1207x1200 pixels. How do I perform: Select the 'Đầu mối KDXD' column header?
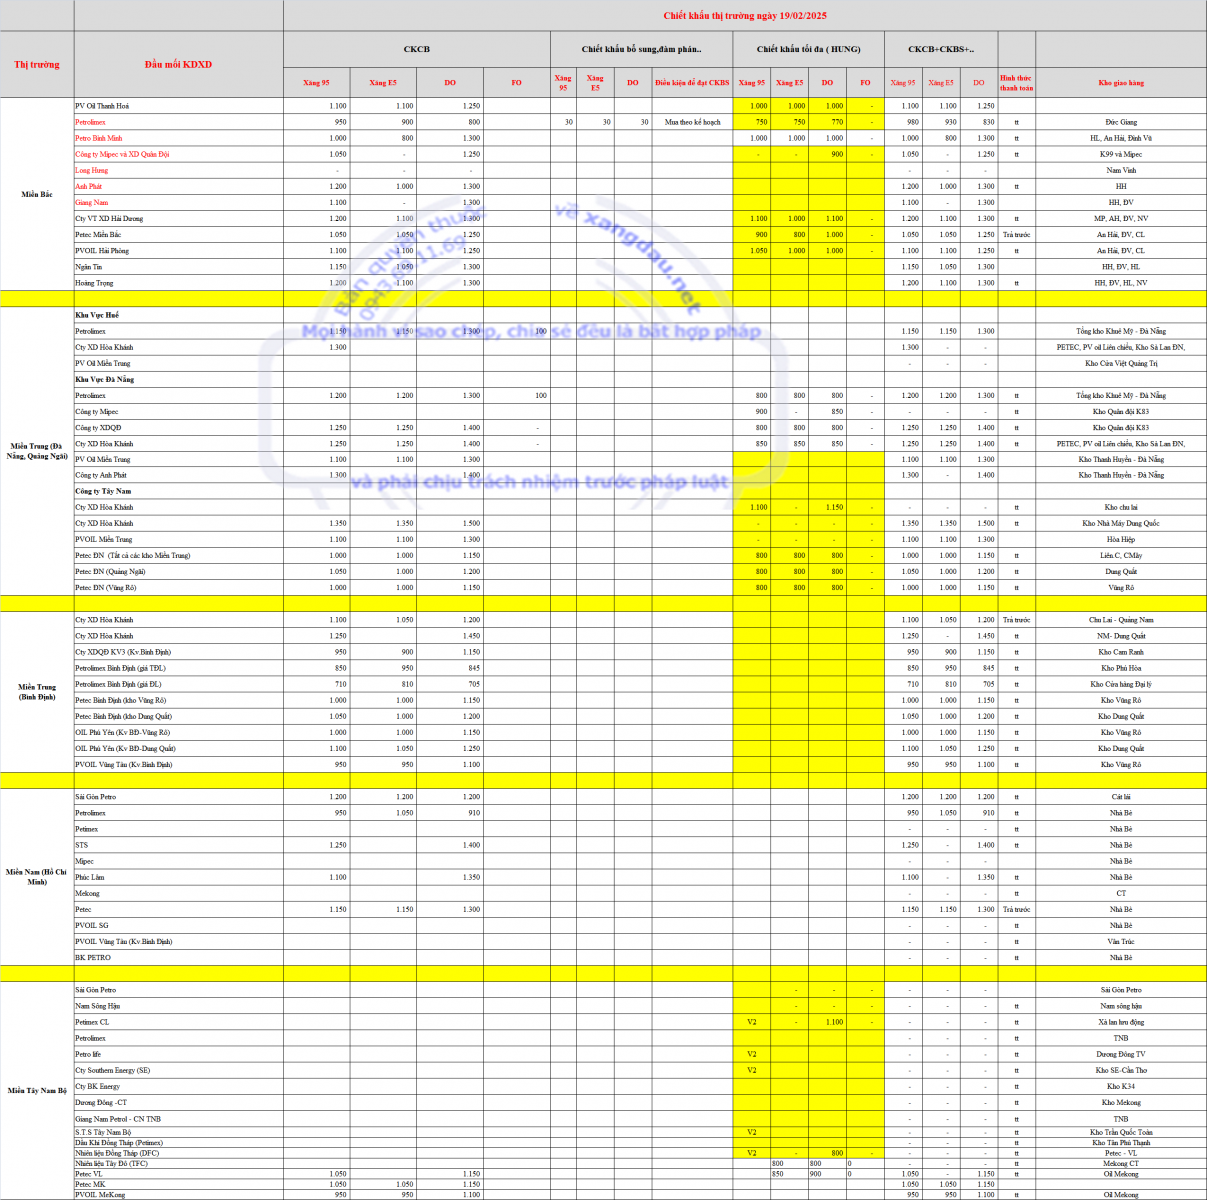pyautogui.click(x=178, y=65)
